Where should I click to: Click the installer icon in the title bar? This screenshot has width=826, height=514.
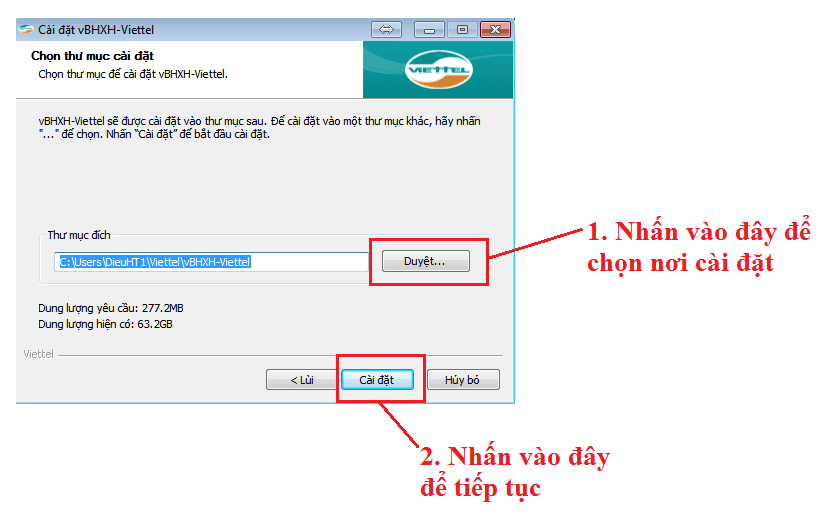coord(26,29)
